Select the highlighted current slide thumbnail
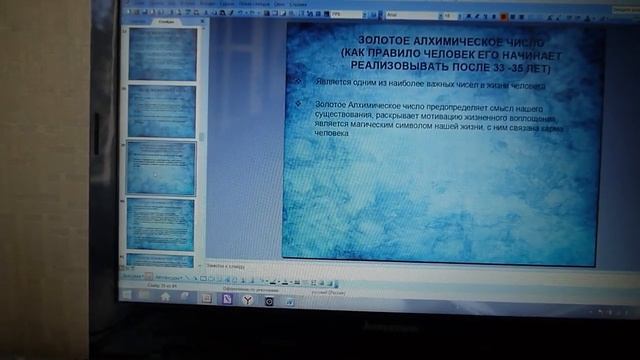 (x=161, y=168)
